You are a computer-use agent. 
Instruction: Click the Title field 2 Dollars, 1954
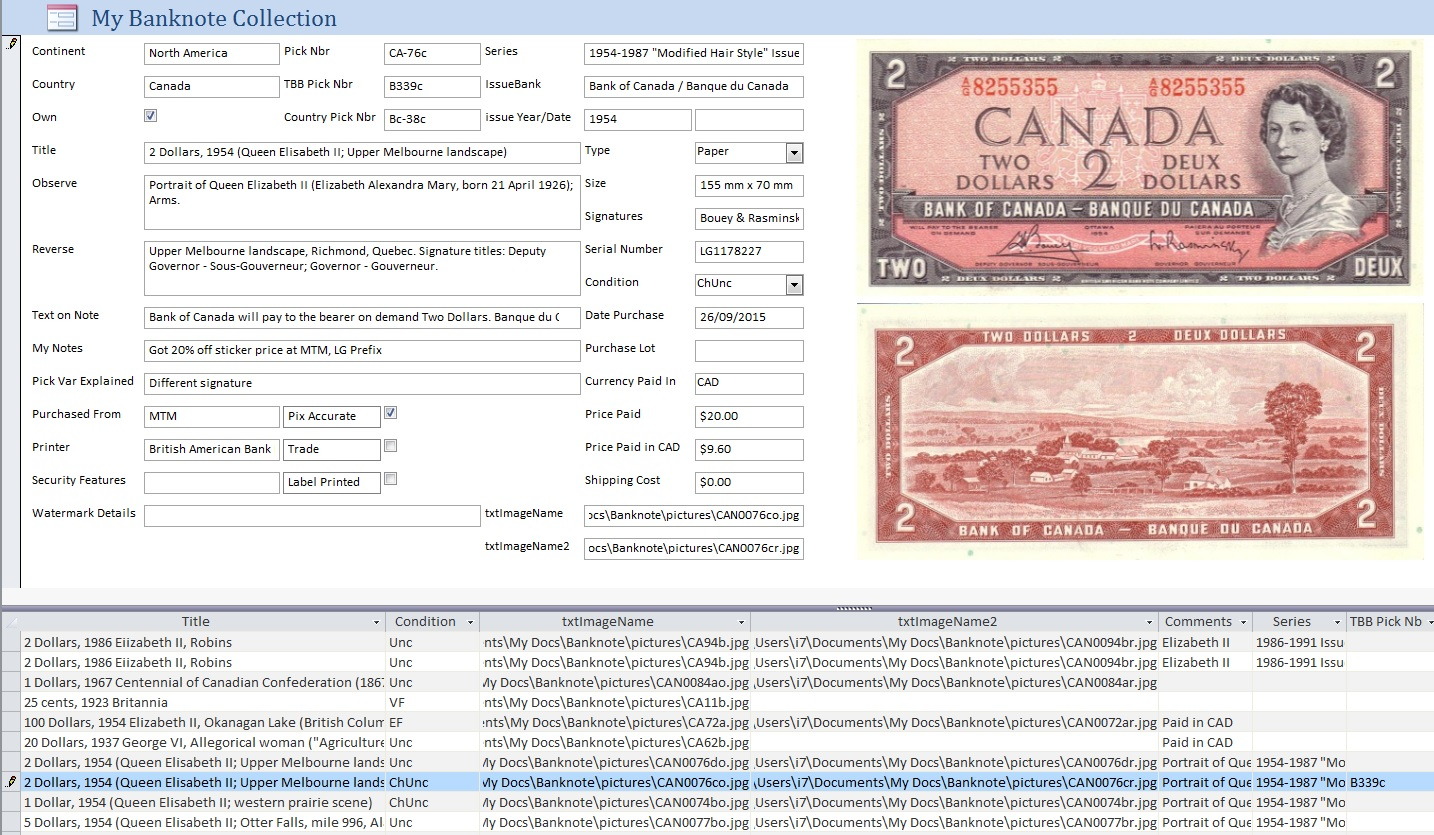click(362, 153)
